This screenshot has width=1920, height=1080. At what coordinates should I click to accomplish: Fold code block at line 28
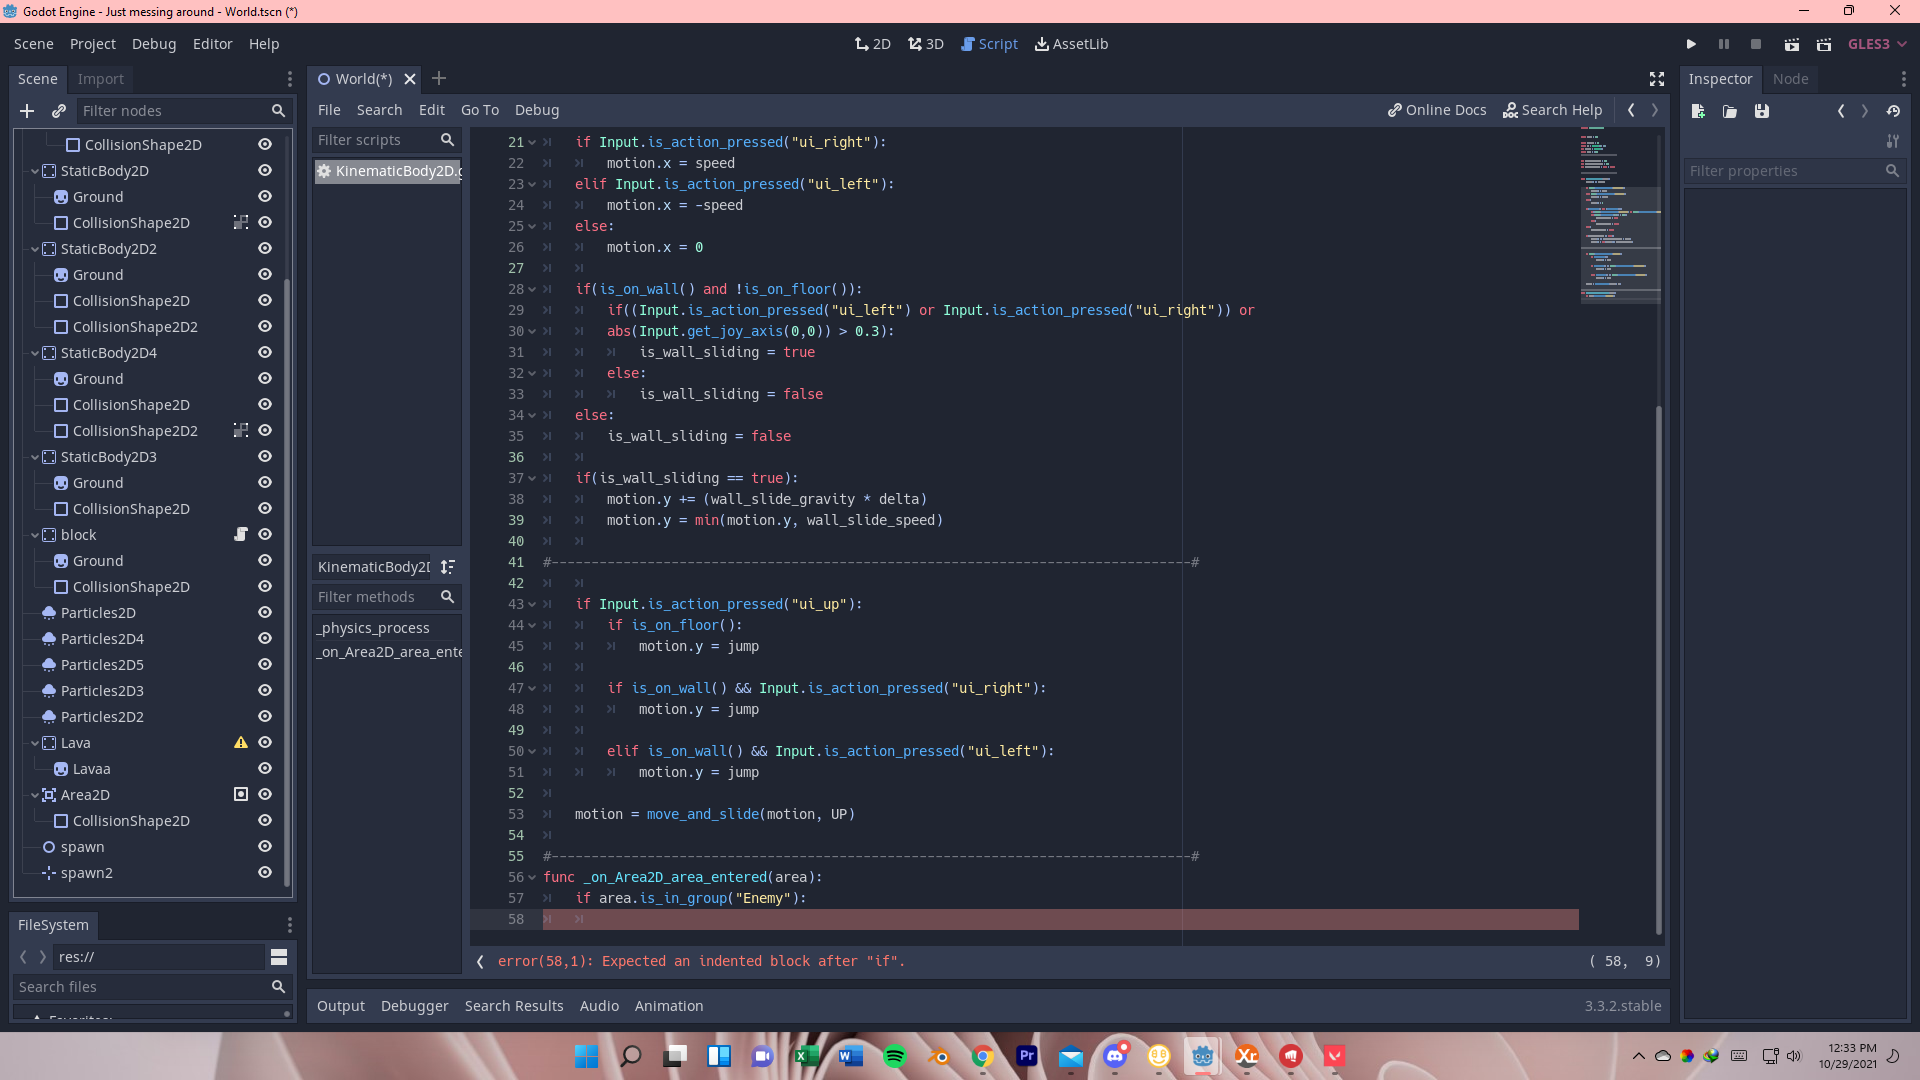tap(532, 290)
